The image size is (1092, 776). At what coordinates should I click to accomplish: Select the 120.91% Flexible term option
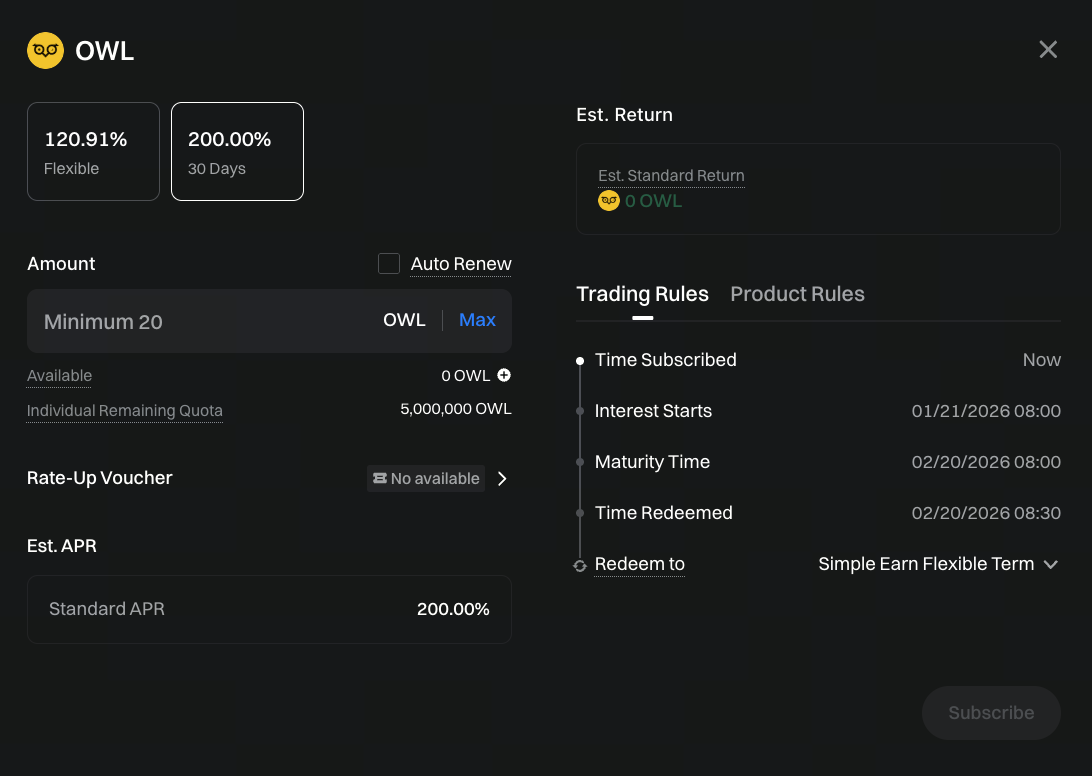[93, 151]
